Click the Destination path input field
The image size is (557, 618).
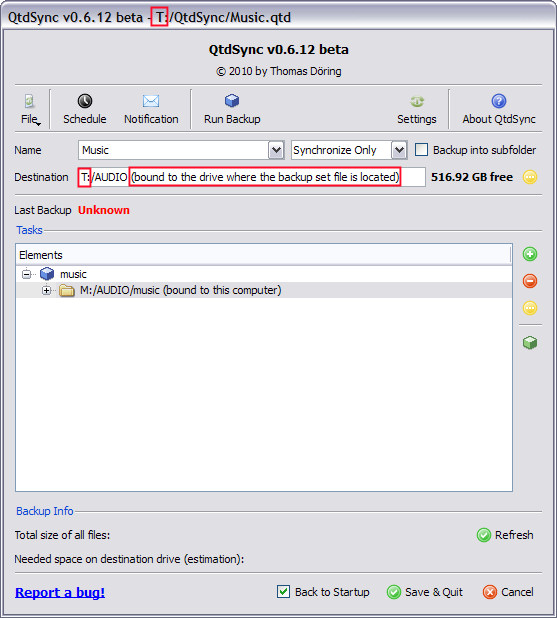251,177
